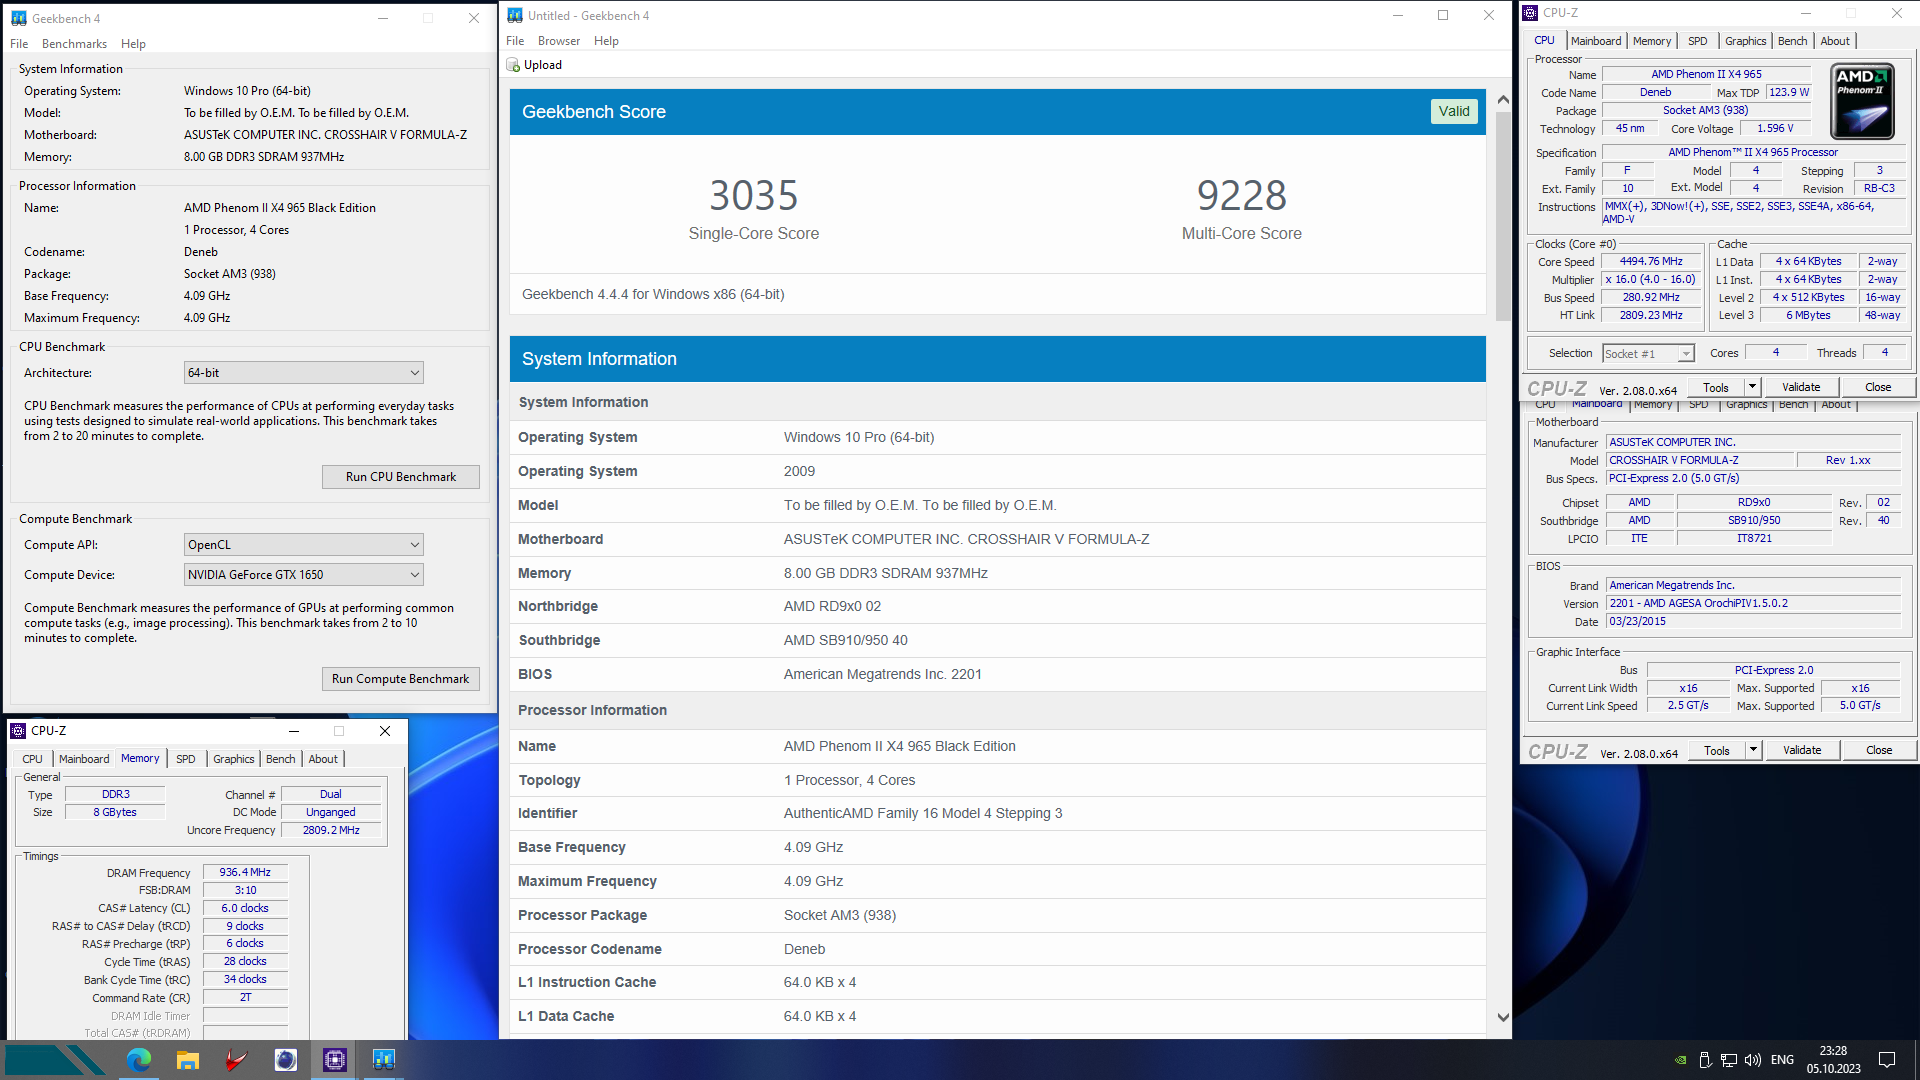Open the Action Center notification icon

click(x=1887, y=1060)
